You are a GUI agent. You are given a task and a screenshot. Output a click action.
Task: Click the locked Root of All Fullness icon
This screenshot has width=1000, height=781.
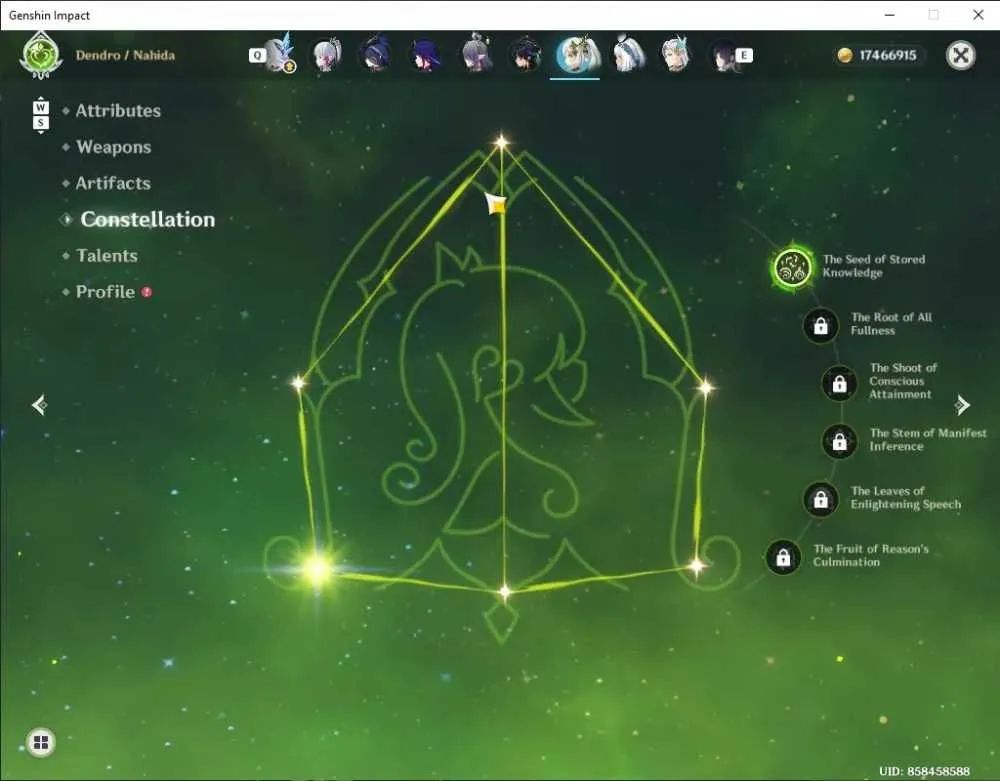(821, 326)
